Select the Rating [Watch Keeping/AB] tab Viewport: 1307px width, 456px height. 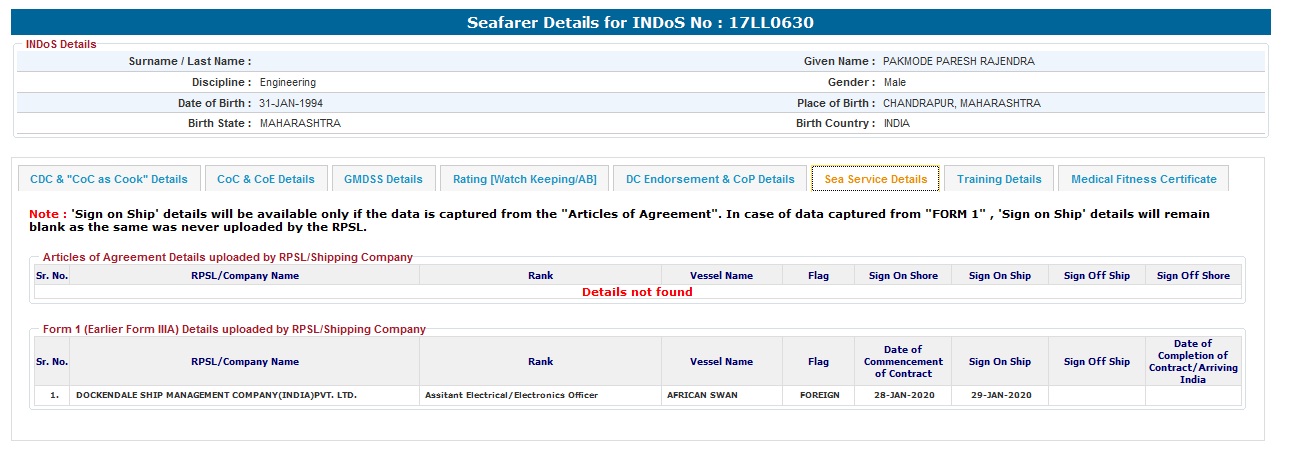524,179
